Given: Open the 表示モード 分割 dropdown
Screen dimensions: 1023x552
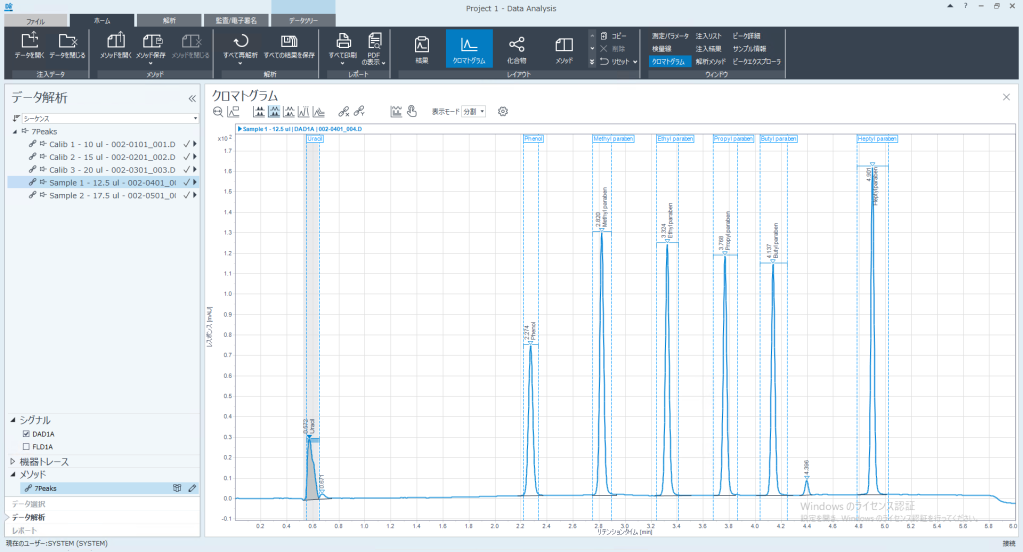Looking at the screenshot, I should [474, 112].
